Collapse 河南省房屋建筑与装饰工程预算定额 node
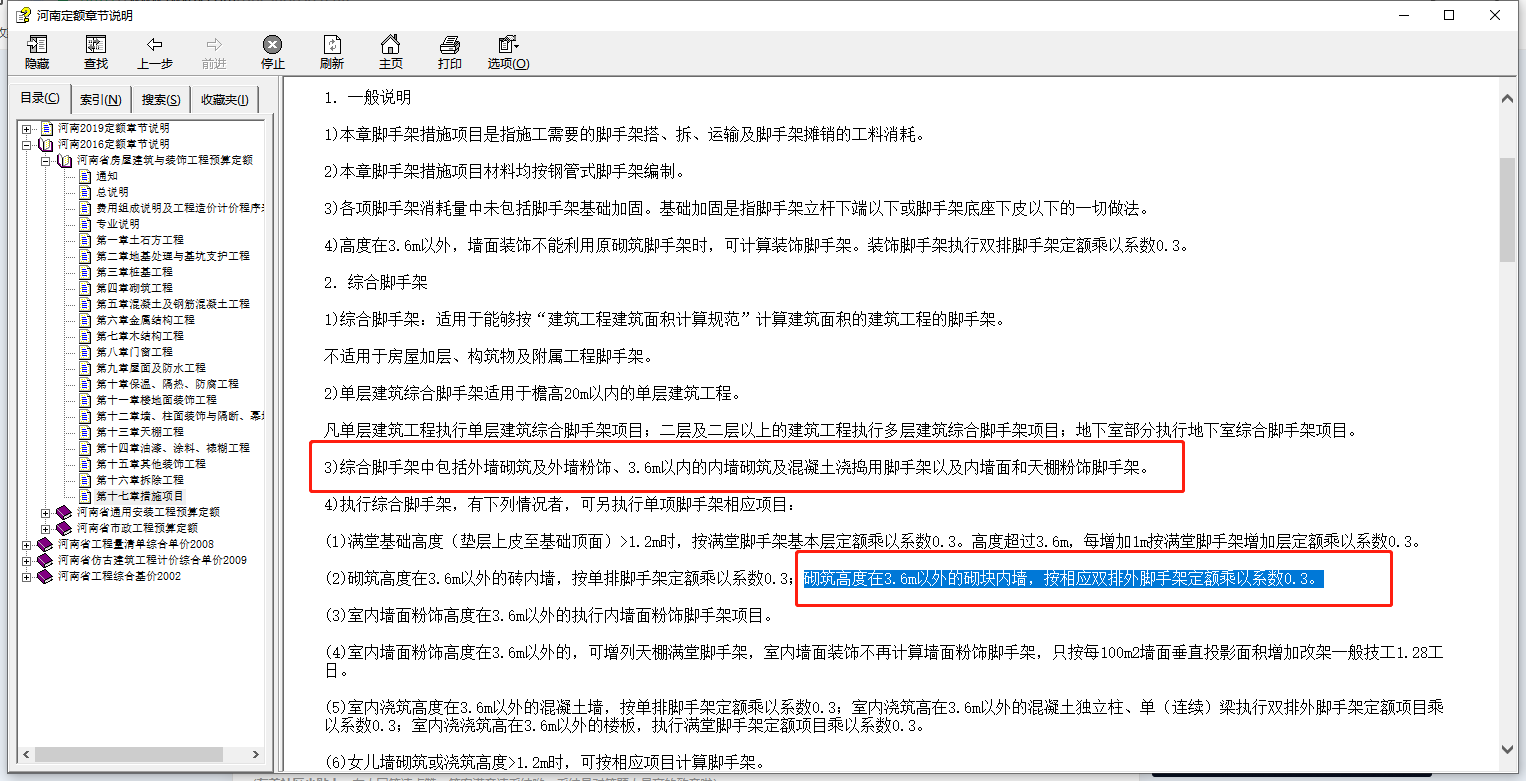Screen dimensions: 1526x781 [46, 161]
